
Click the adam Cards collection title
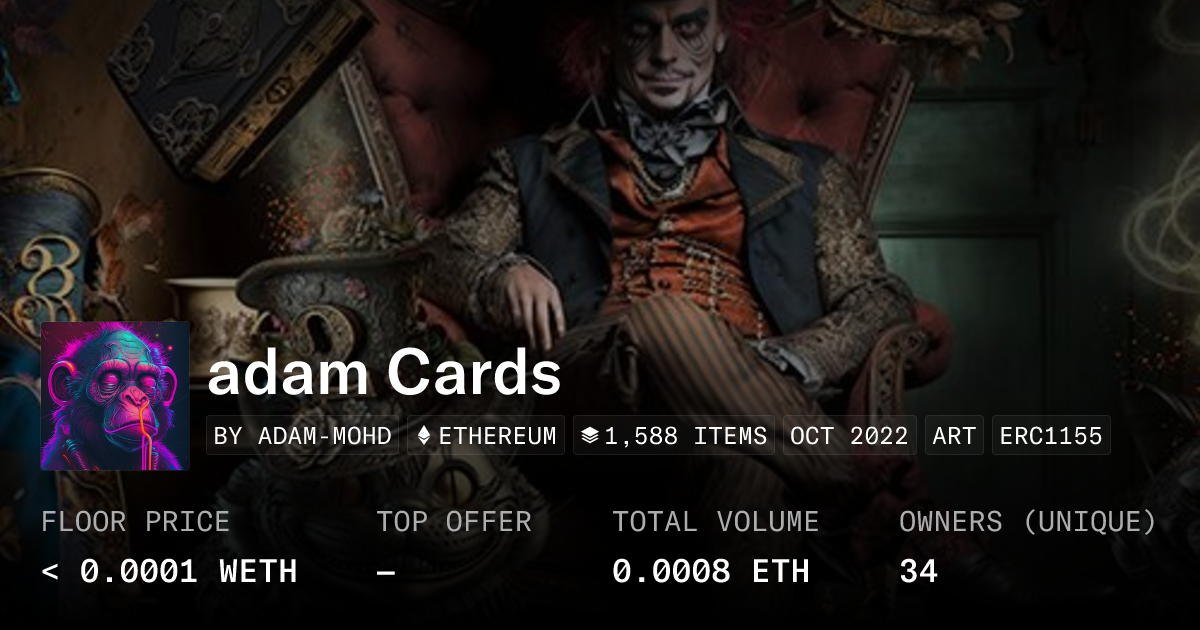coord(384,374)
